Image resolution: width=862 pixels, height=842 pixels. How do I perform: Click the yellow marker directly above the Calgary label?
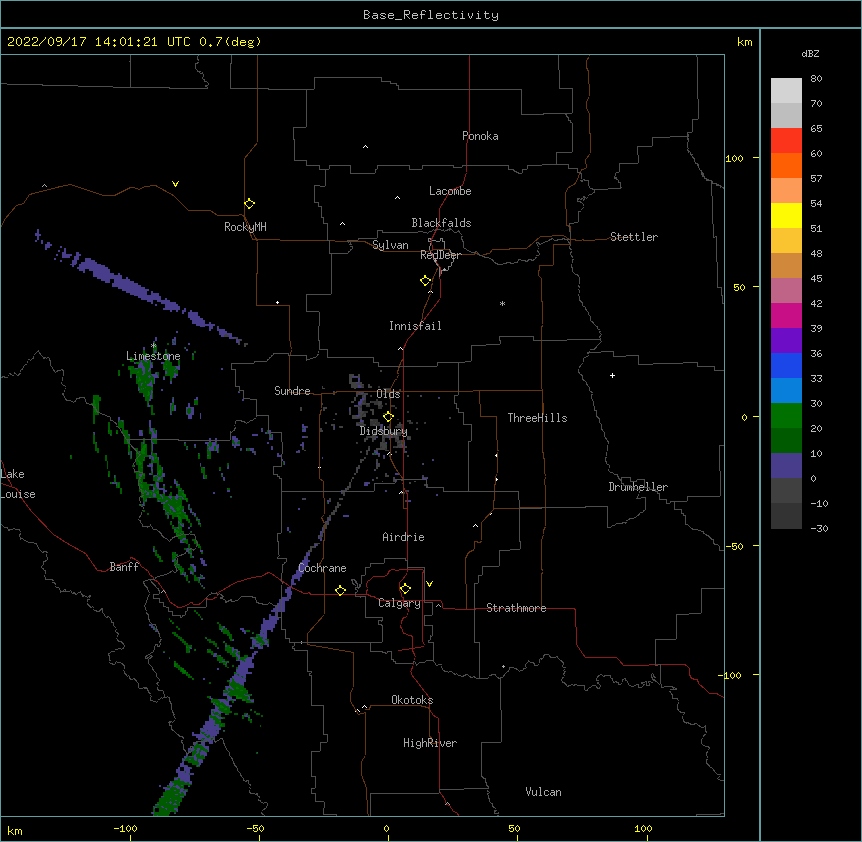[x=405, y=589]
